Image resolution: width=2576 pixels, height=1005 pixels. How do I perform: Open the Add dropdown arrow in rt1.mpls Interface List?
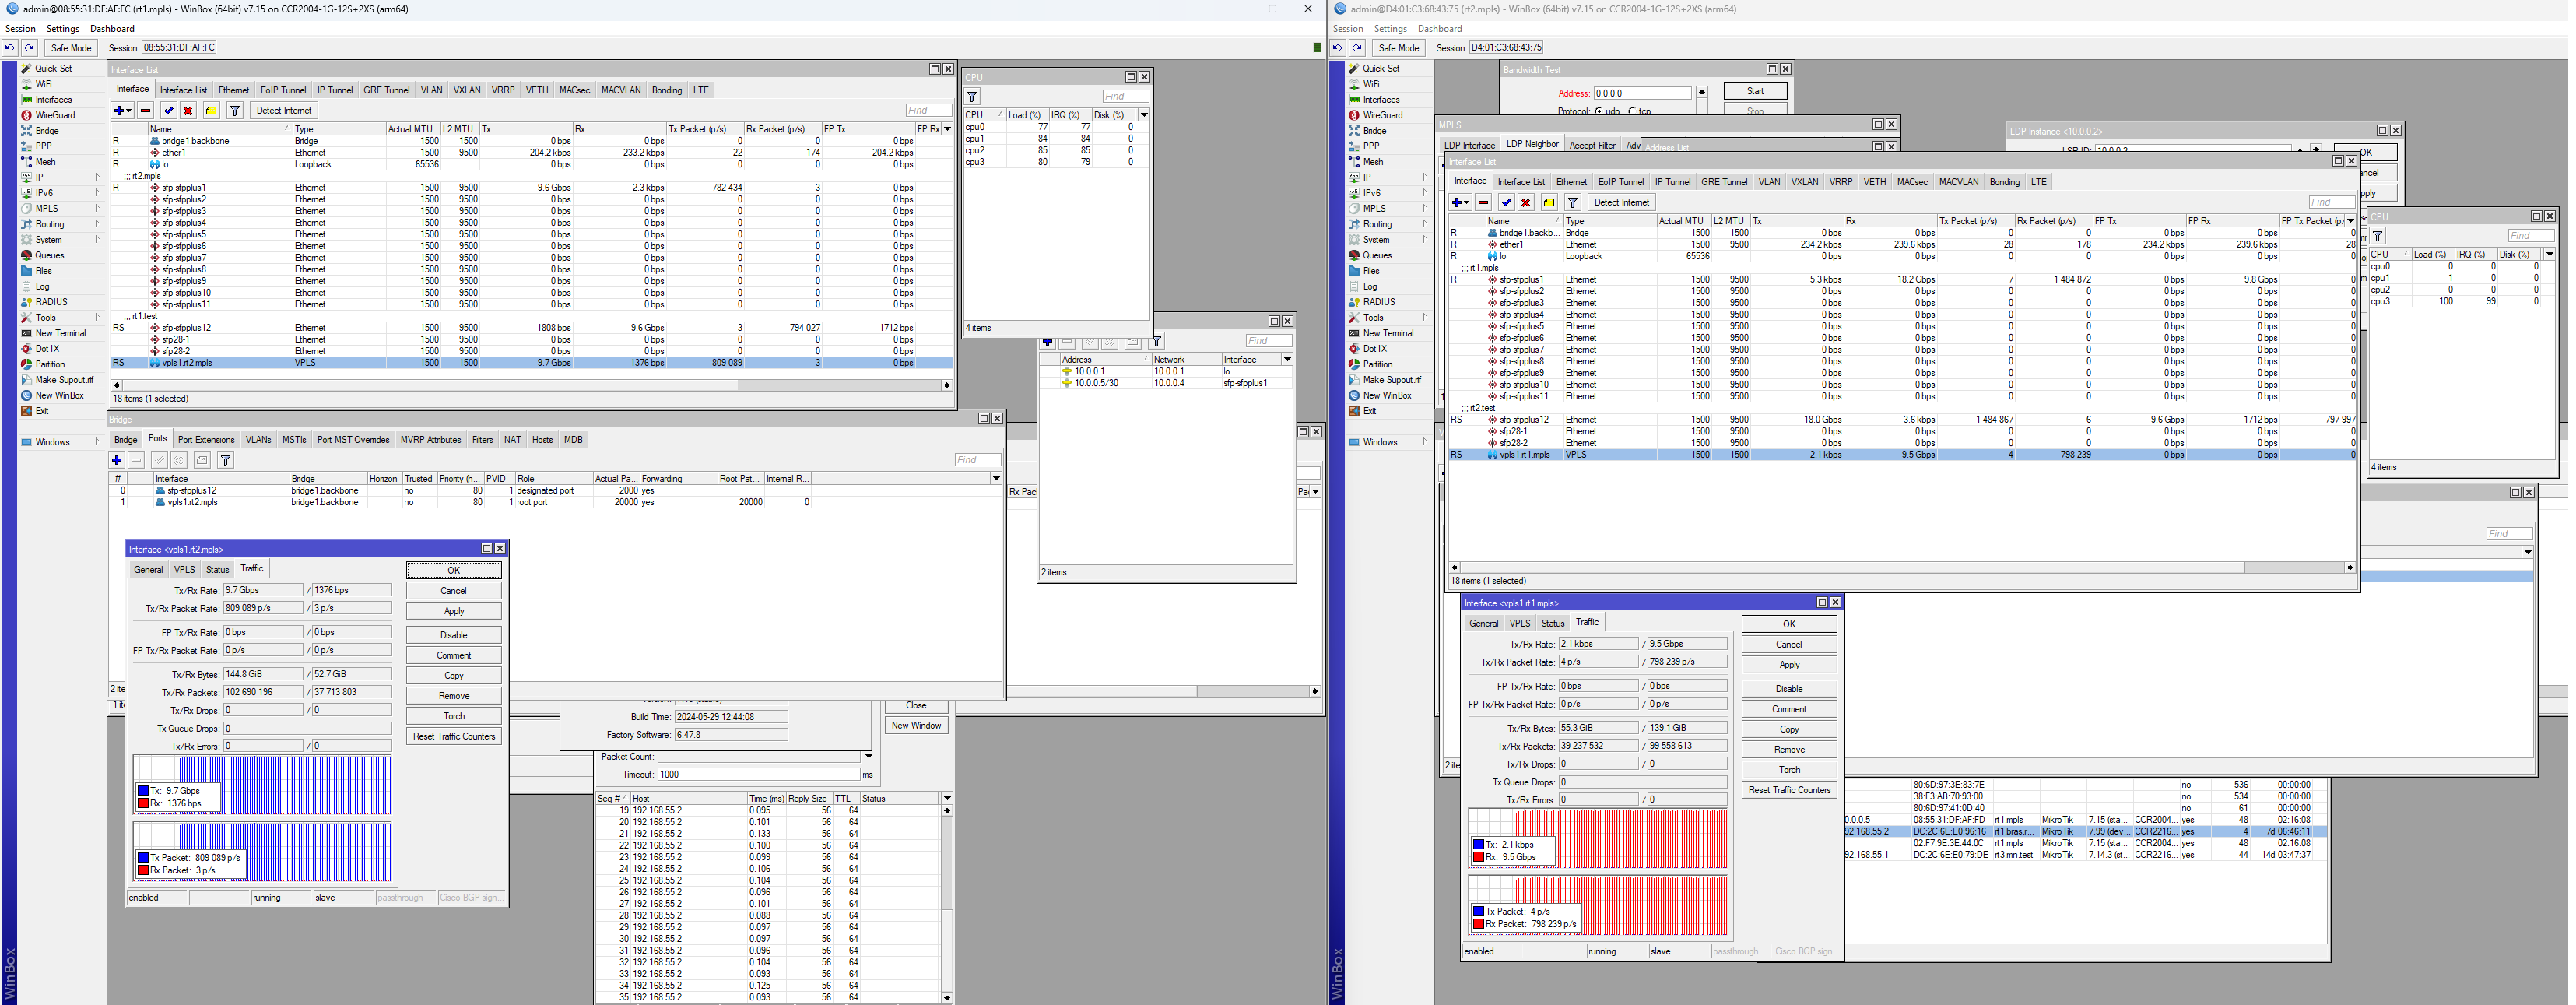coord(129,111)
